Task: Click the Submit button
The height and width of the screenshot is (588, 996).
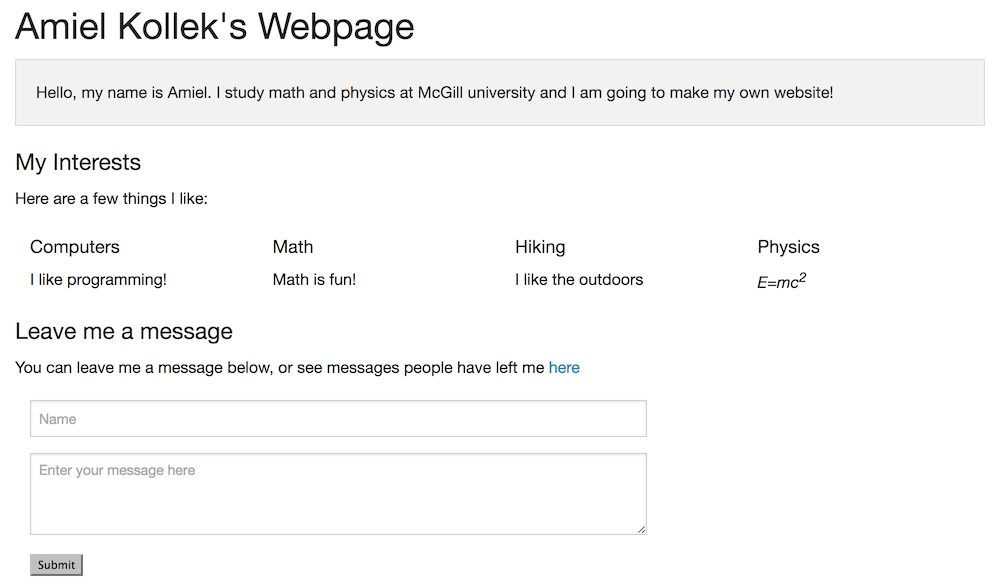Action: tap(56, 565)
